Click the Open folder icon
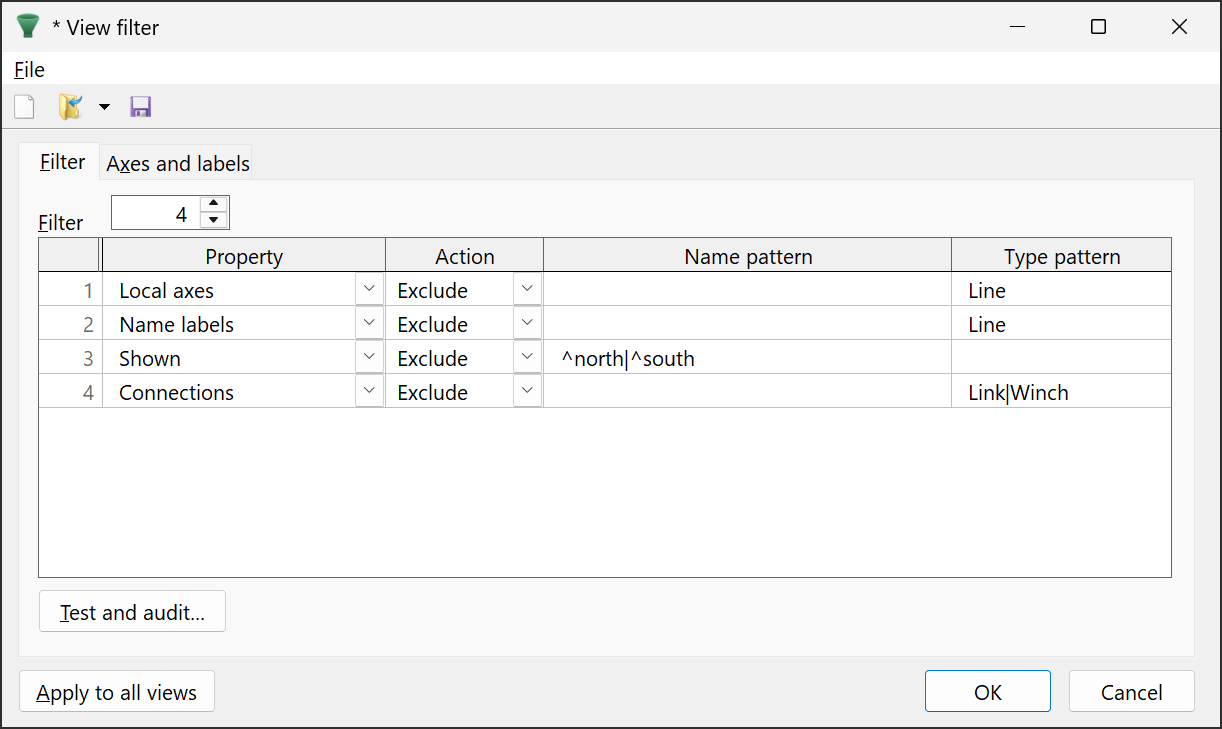Image resolution: width=1222 pixels, height=729 pixels. (70, 107)
